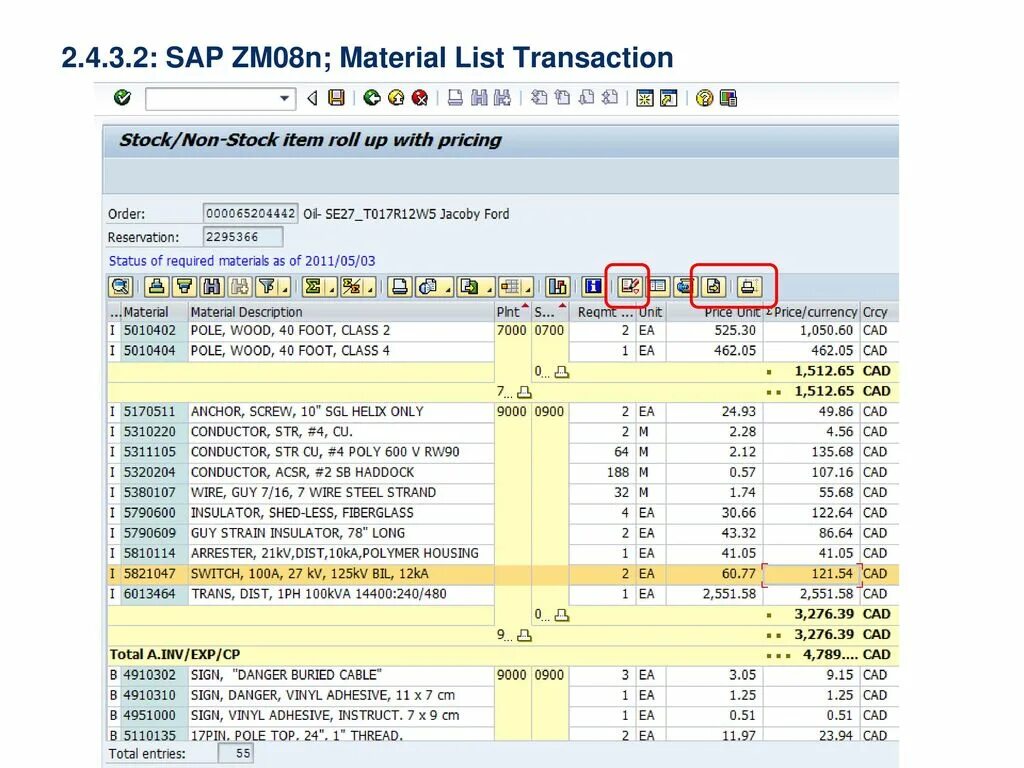
Task: Click the Details magnifier icon in grid toolbar
Action: (121, 287)
